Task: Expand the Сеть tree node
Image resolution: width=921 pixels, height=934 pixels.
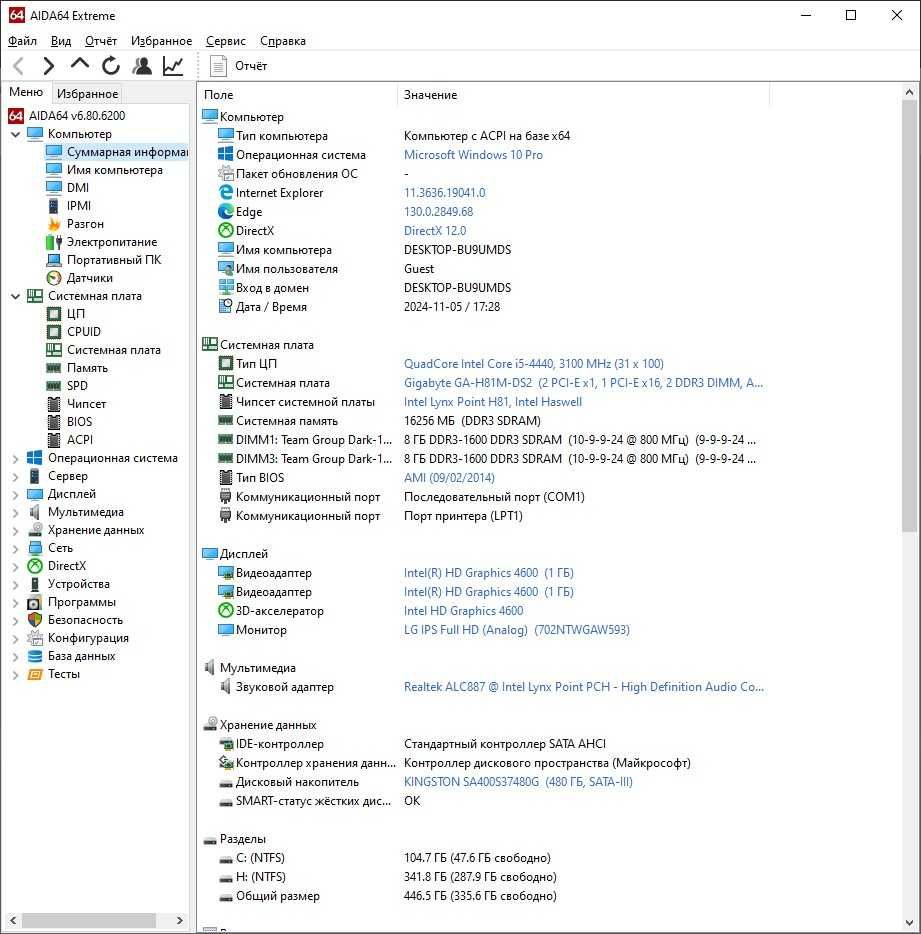Action: coord(15,549)
